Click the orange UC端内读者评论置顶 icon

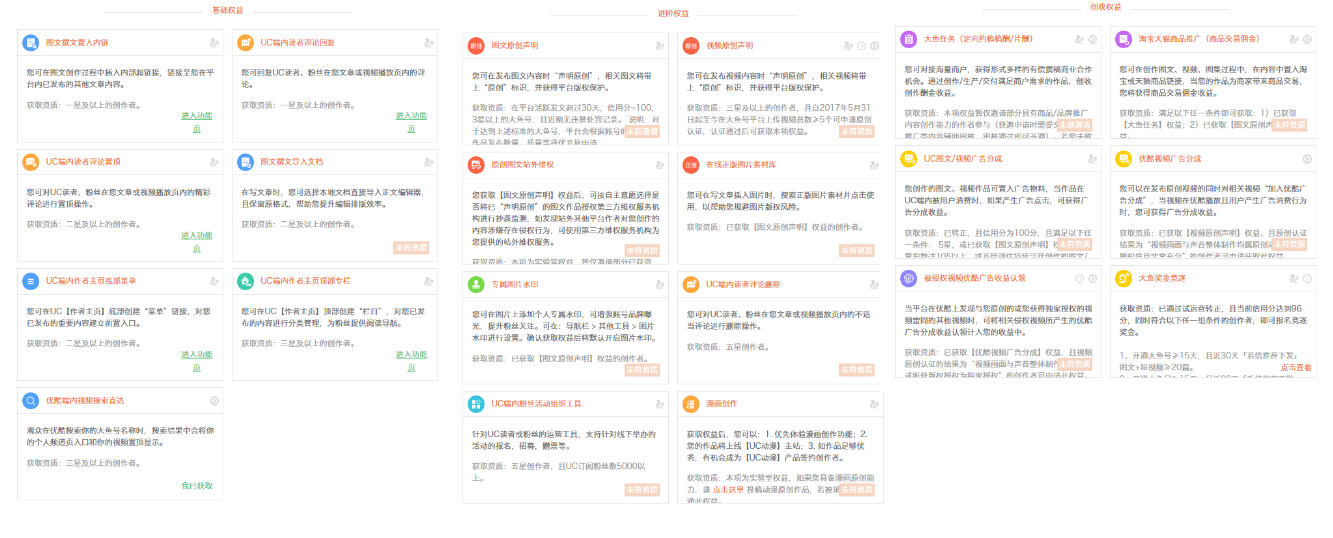click(x=32, y=162)
